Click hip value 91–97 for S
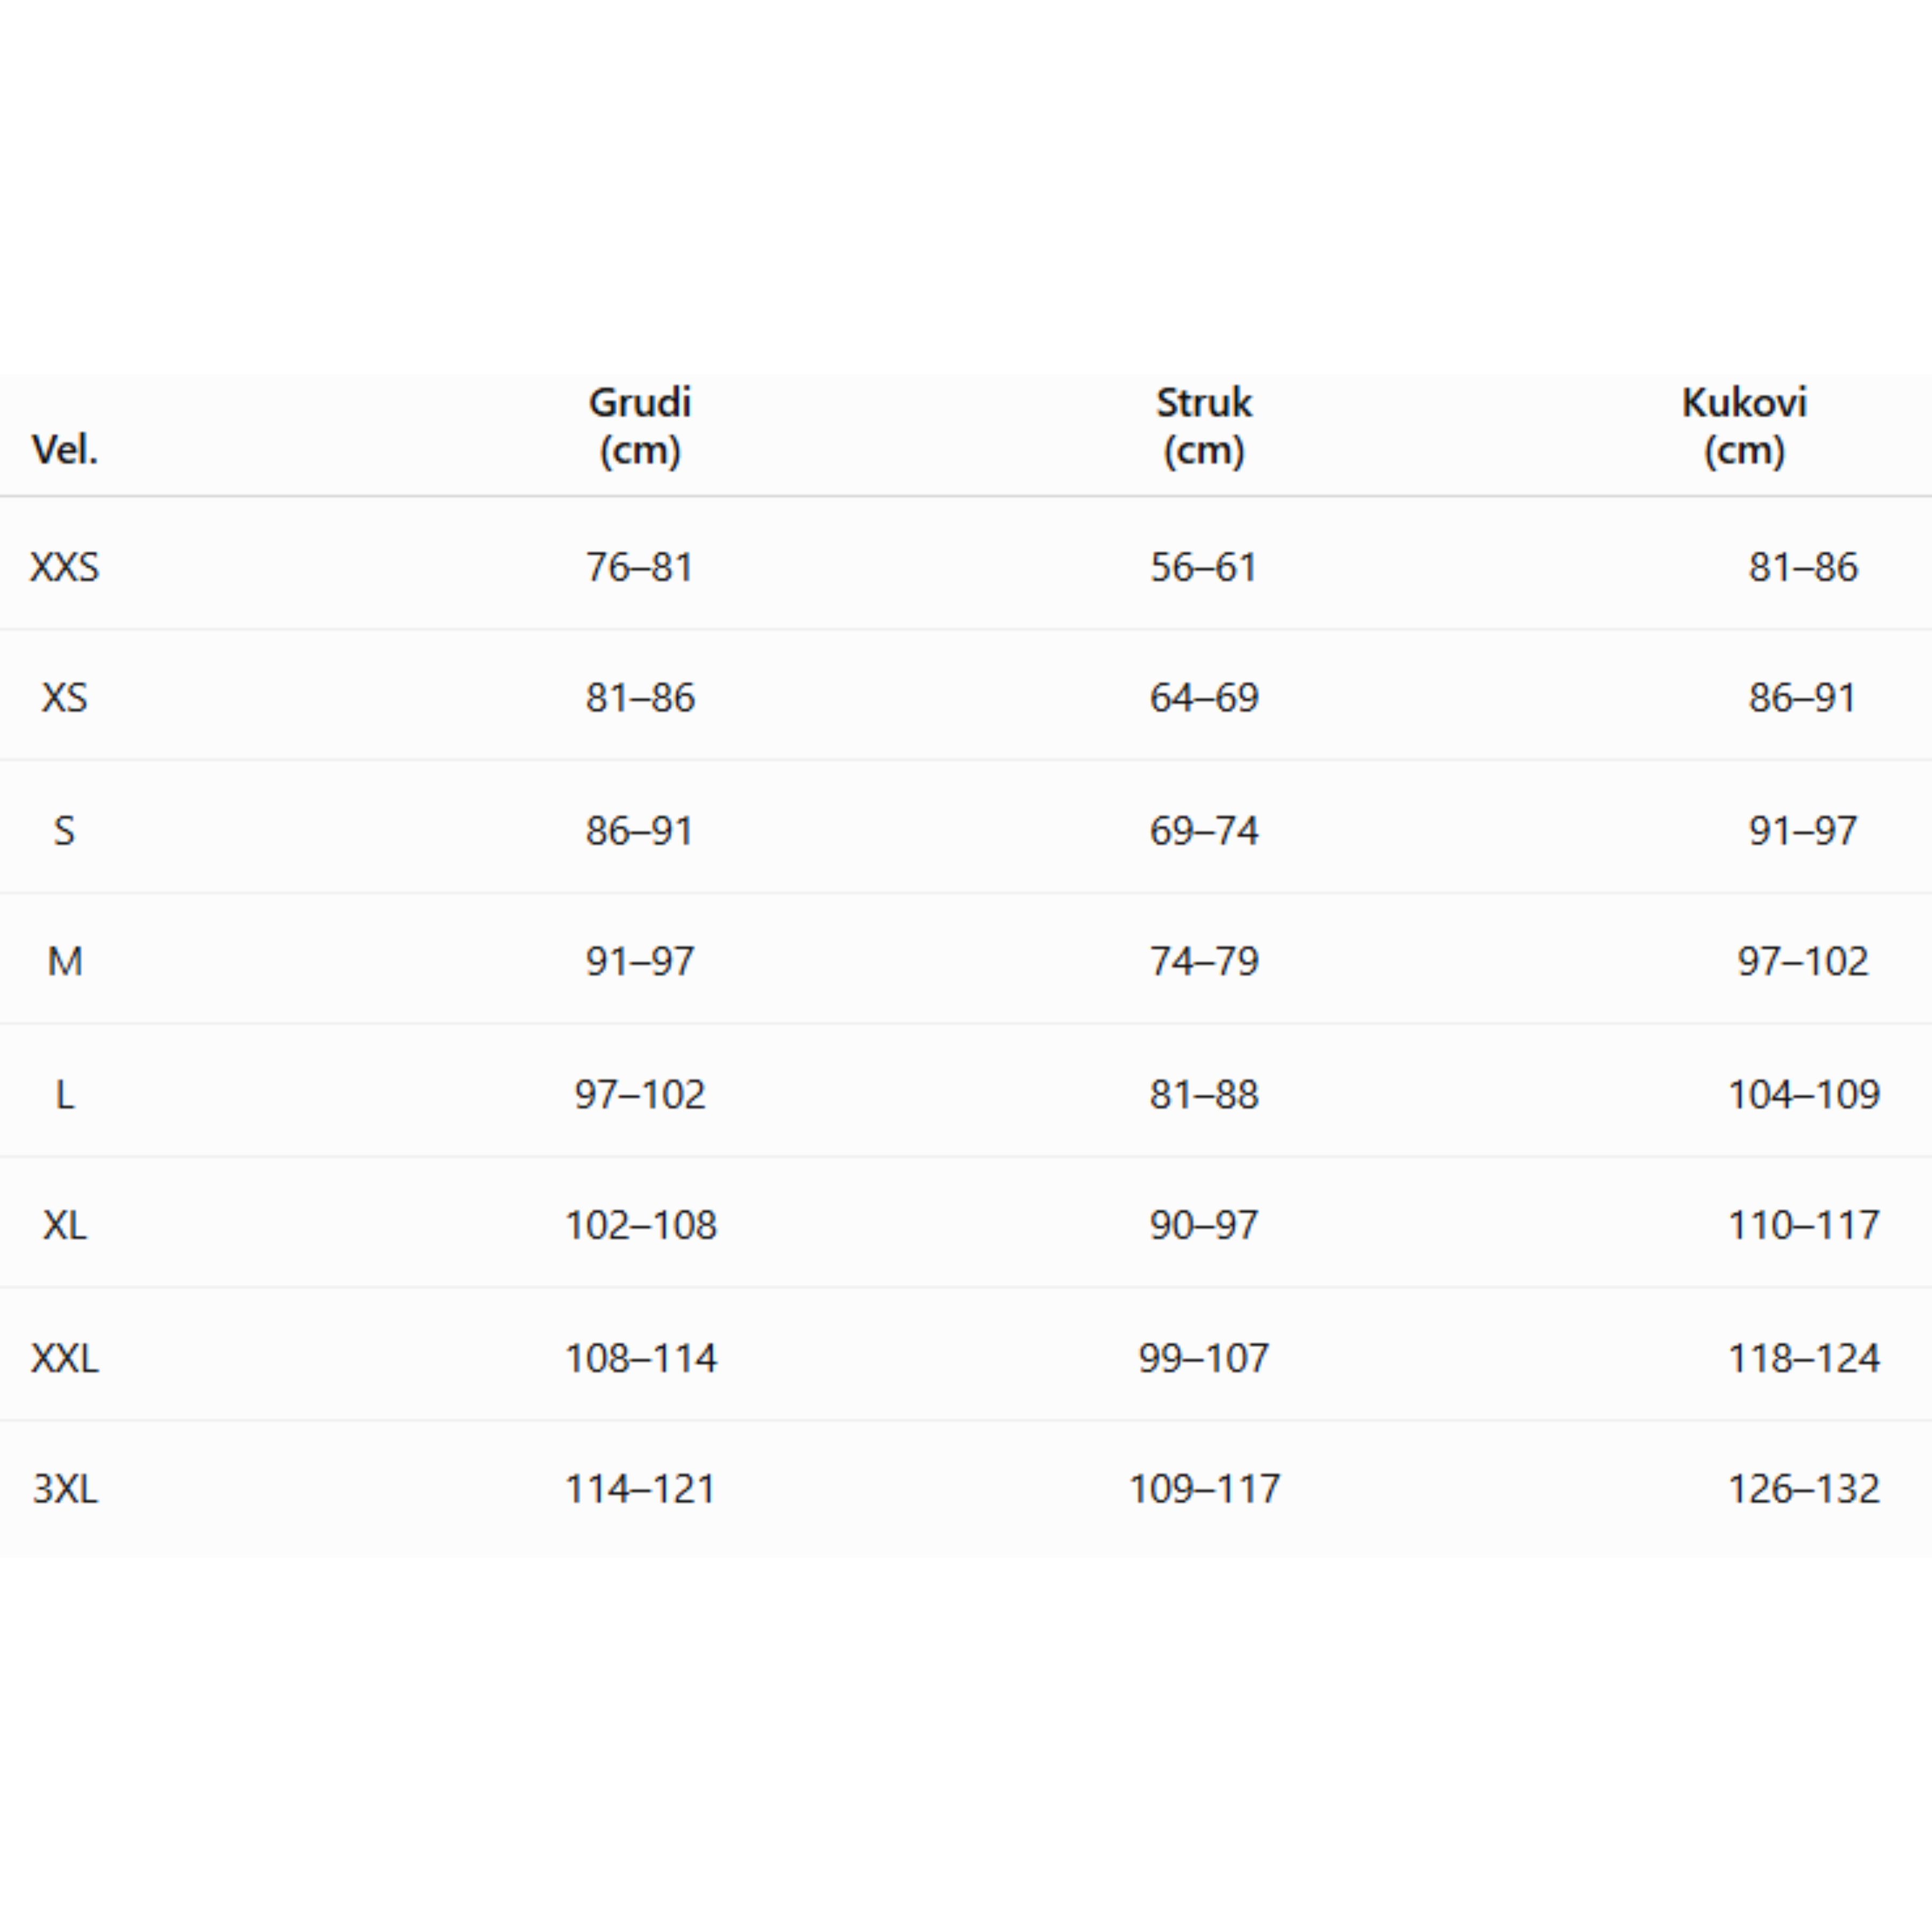The width and height of the screenshot is (1932, 1932). (1803, 830)
